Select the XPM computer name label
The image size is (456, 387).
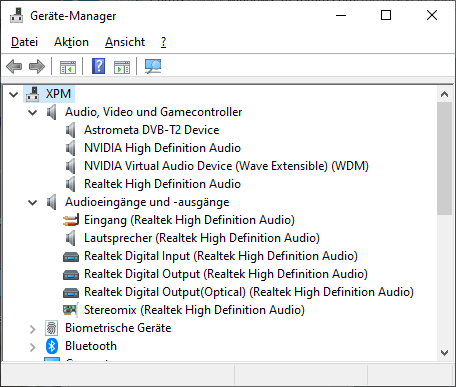click(x=58, y=94)
